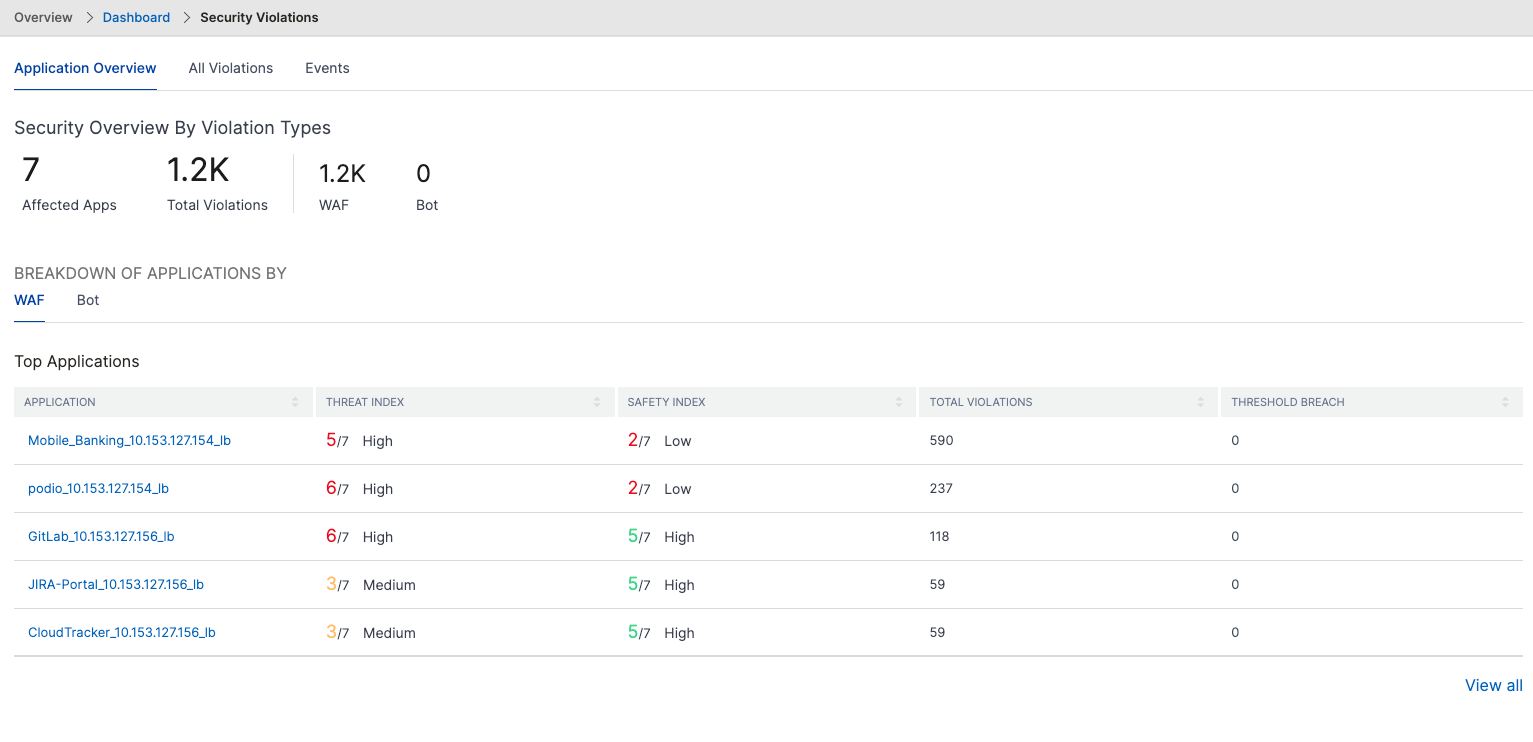Open CloudTracker_10.153.127.156_lb application

coord(122,632)
